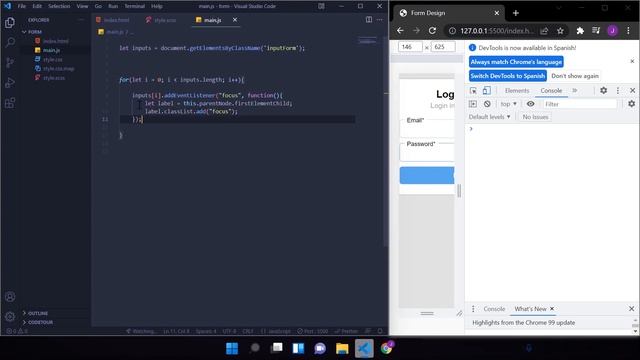
Task: Open Chrome media control icon
Action: click(x=596, y=31)
